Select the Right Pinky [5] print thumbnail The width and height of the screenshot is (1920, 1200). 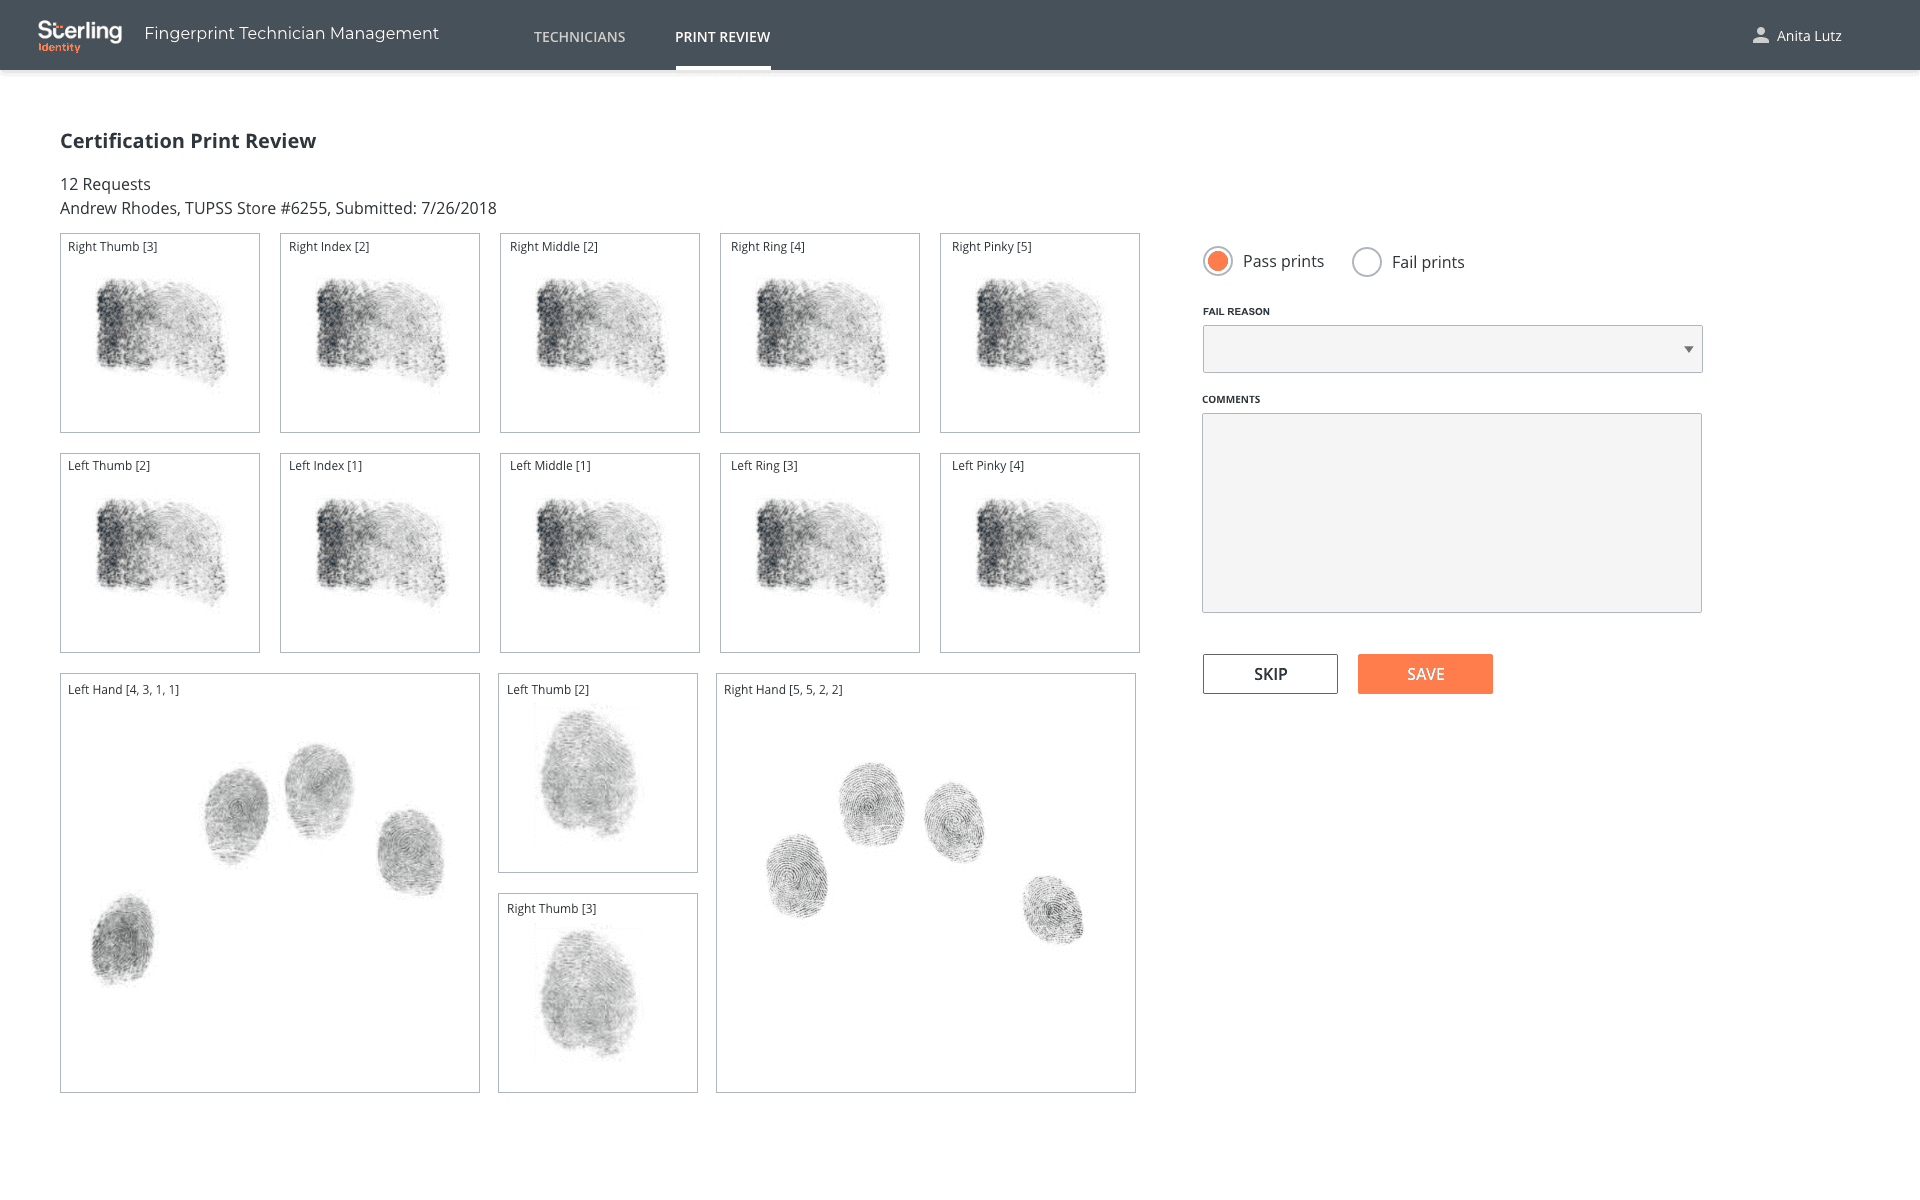pos(1039,333)
